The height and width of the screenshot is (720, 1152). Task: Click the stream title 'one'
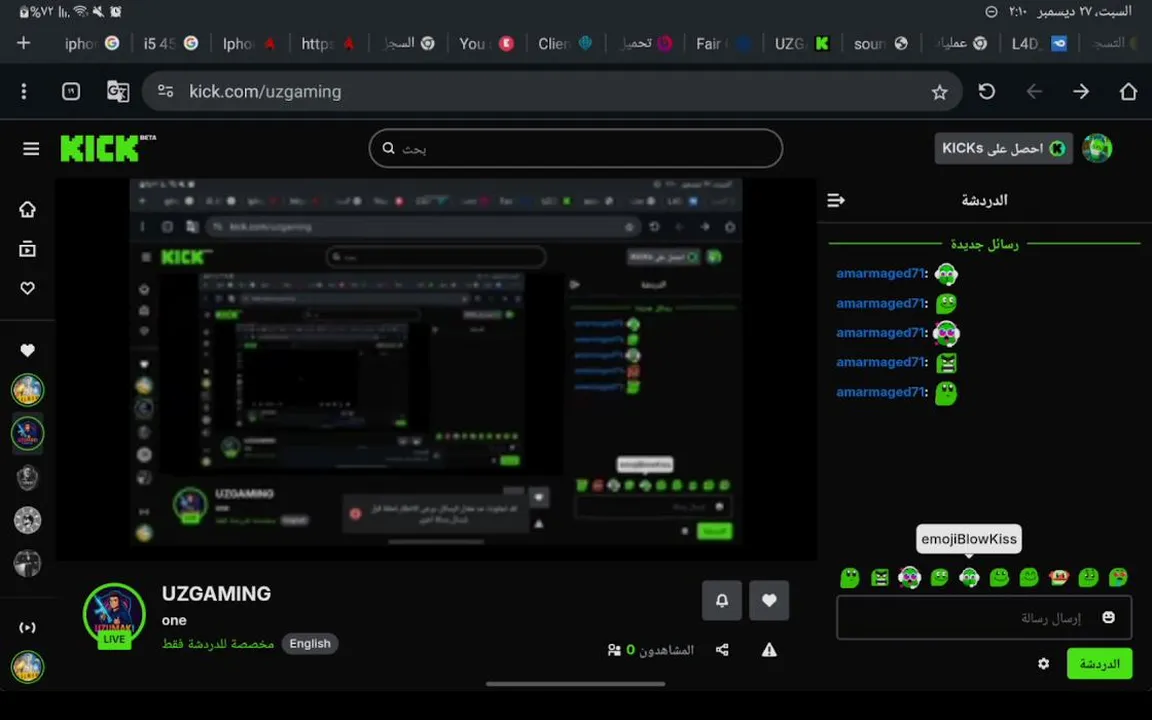(x=174, y=620)
